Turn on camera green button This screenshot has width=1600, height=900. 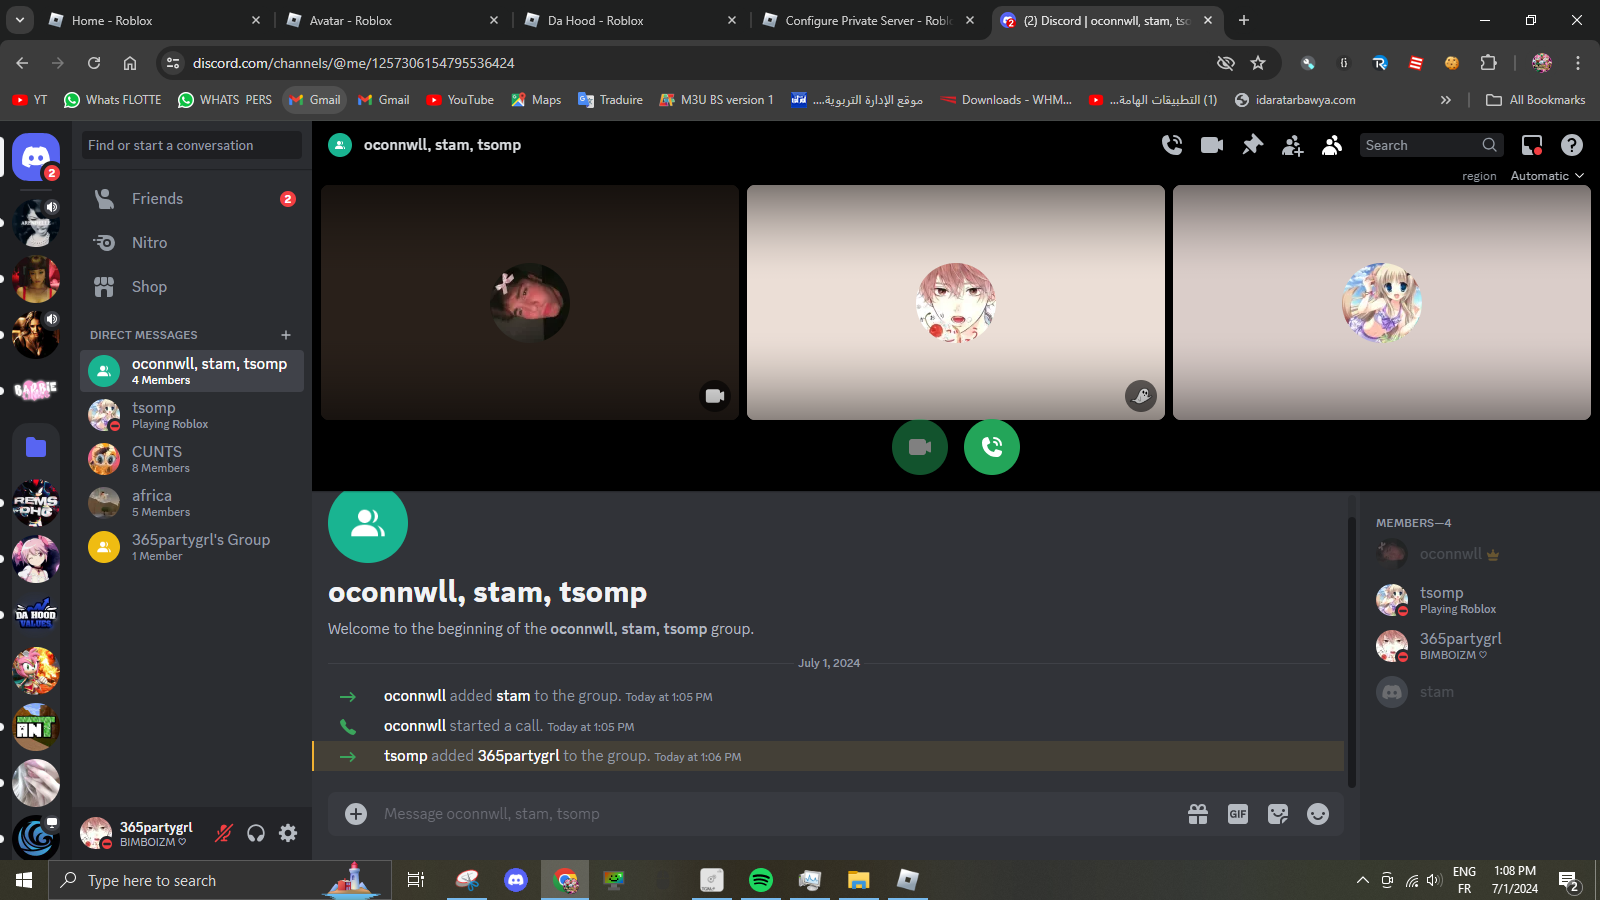pyautogui.click(x=920, y=447)
